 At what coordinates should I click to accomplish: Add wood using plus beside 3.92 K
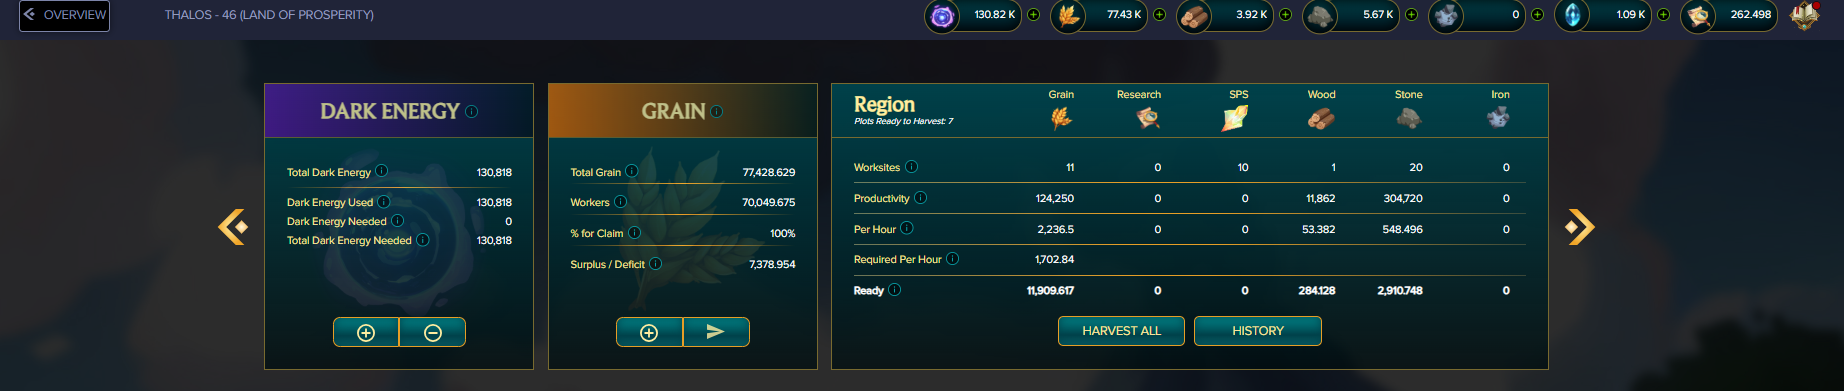click(1285, 15)
